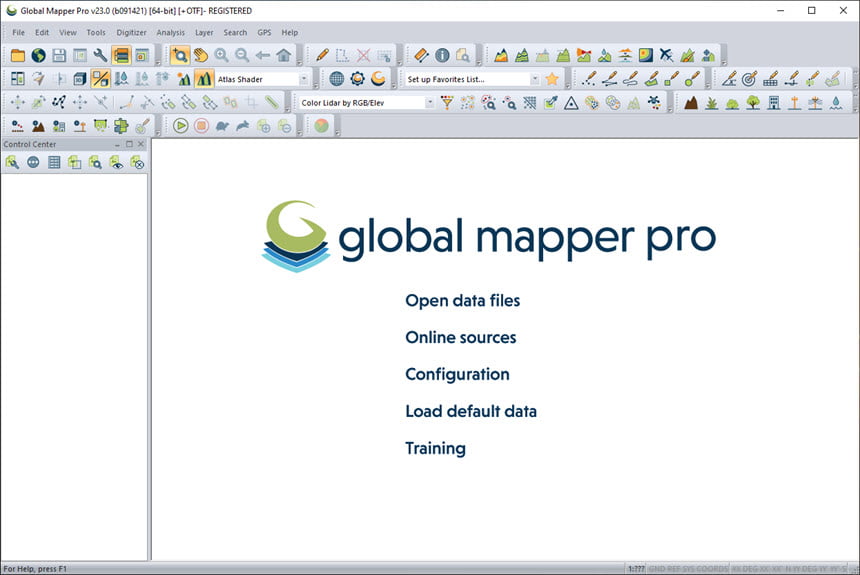
Task: Open the Edit menu
Action: pyautogui.click(x=42, y=32)
